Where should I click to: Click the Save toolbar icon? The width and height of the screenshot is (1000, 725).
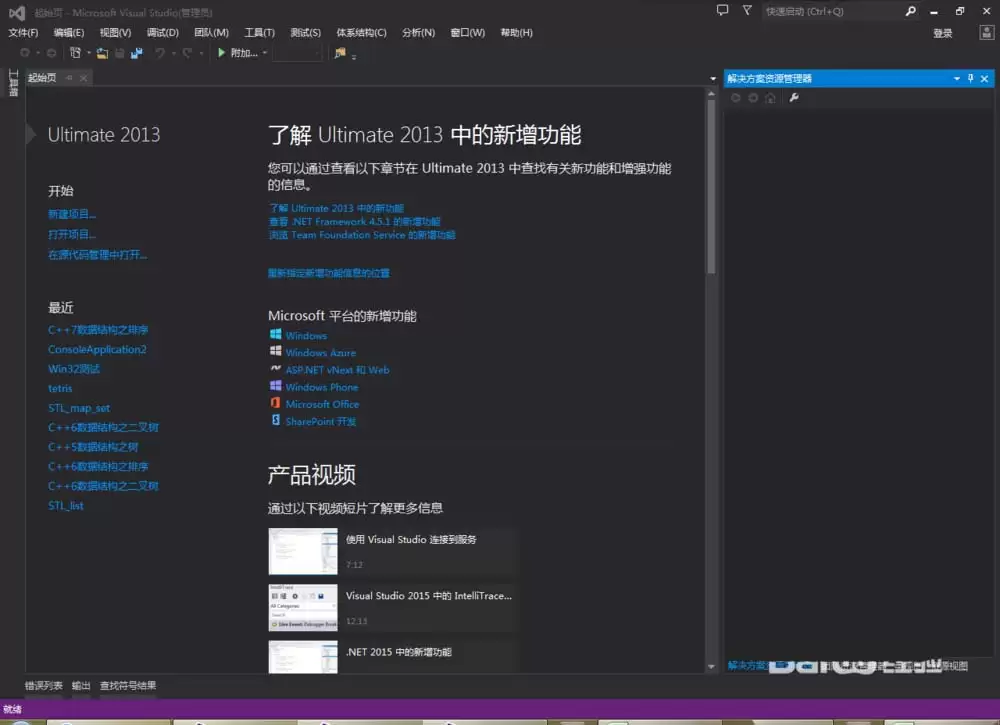[120, 53]
